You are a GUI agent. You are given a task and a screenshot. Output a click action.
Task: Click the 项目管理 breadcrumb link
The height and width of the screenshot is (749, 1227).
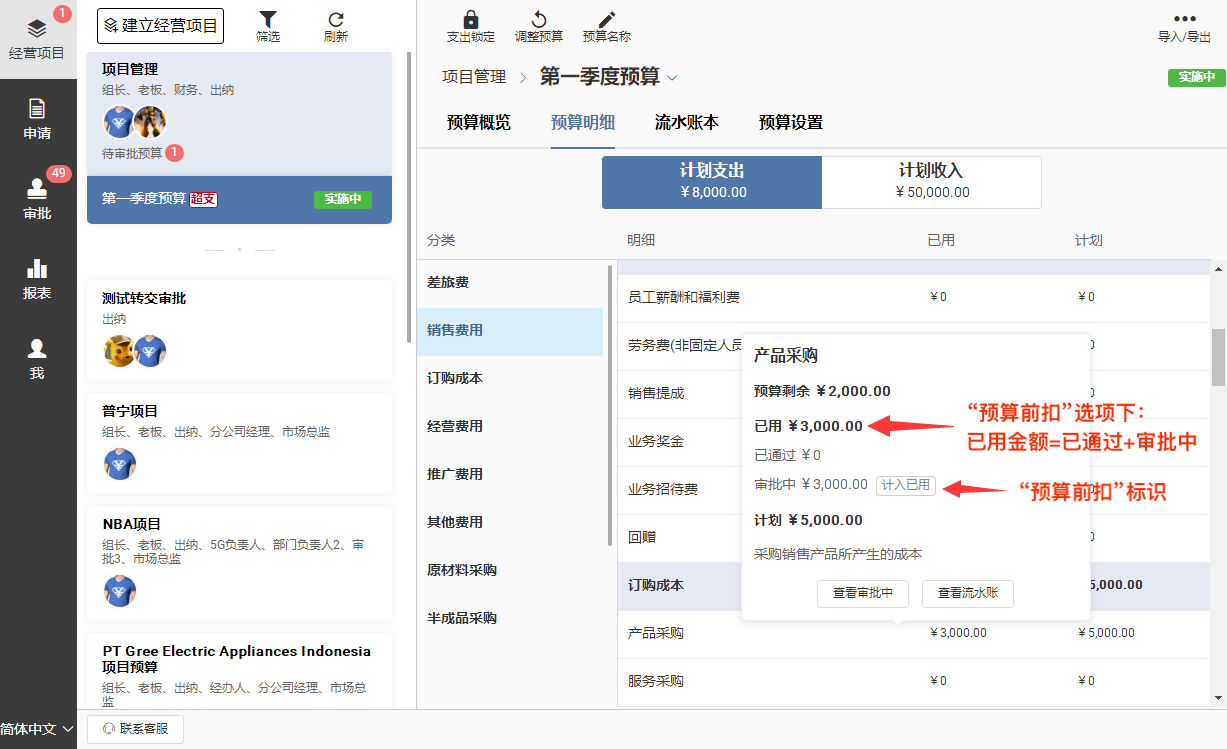click(474, 77)
